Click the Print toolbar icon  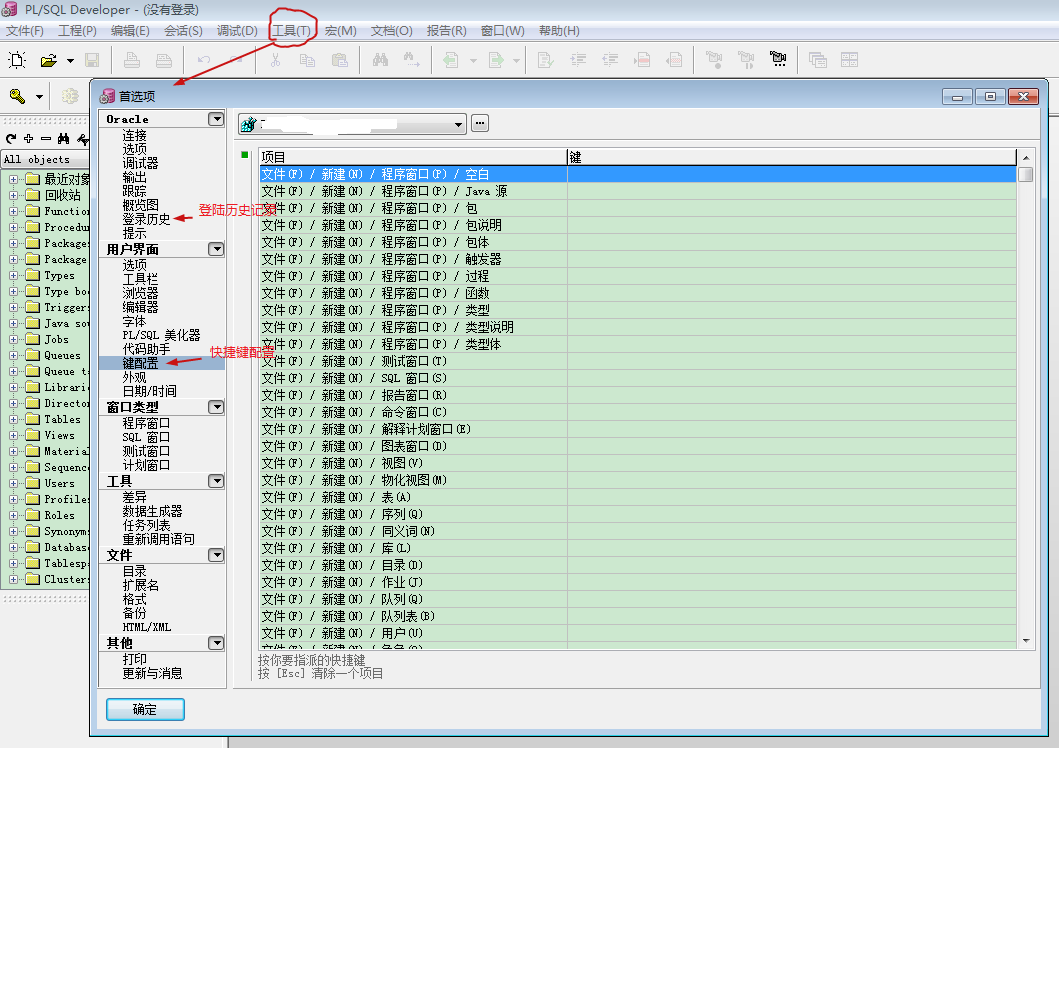pos(132,60)
